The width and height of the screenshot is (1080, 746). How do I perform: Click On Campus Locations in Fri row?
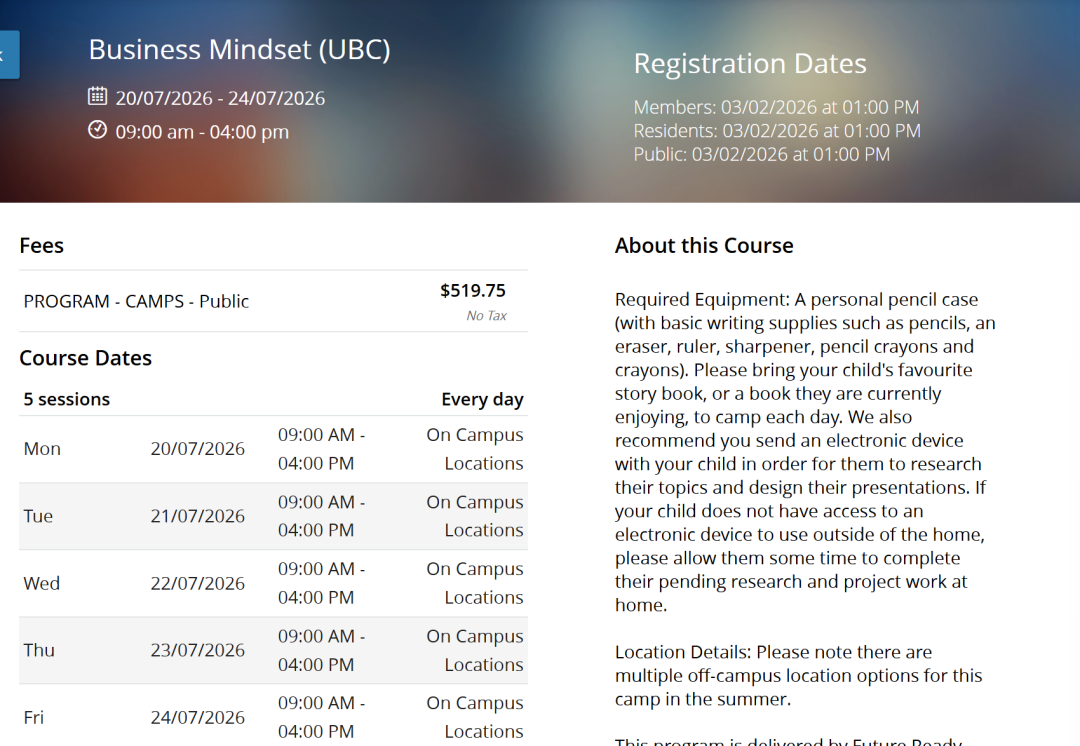pos(475,717)
